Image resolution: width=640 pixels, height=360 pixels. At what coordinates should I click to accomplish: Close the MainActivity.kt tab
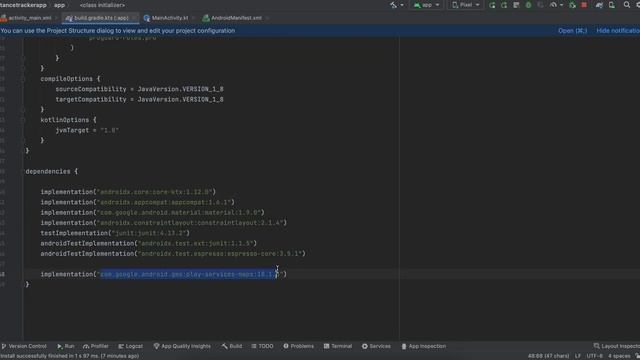click(193, 18)
